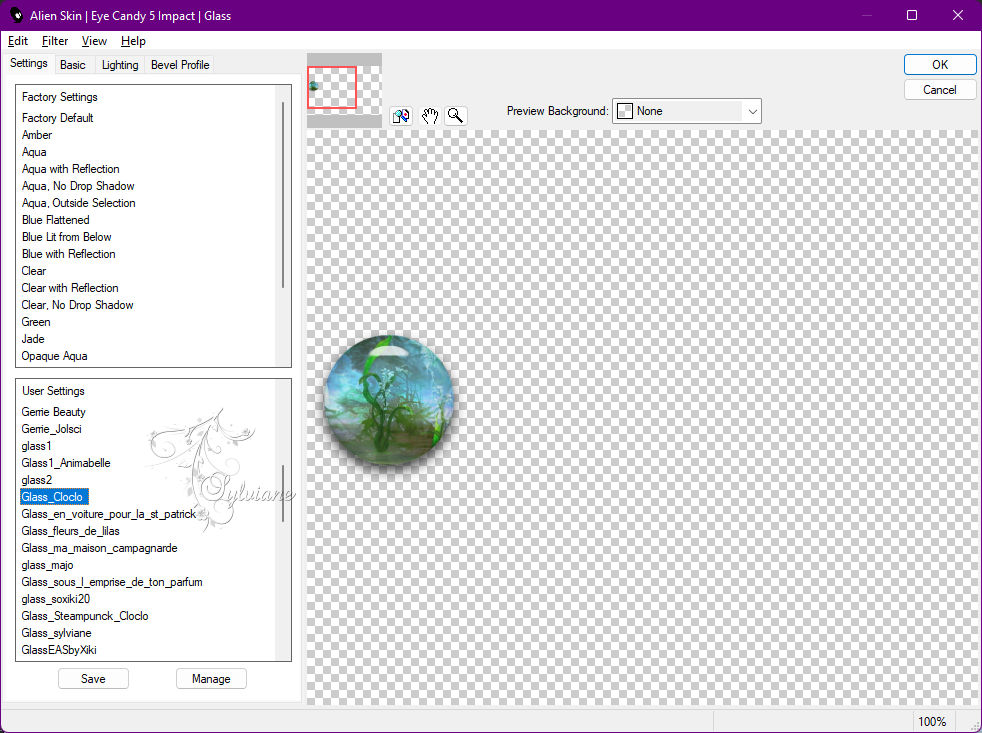Open the Edit menu
The width and height of the screenshot is (982, 733).
(18, 41)
